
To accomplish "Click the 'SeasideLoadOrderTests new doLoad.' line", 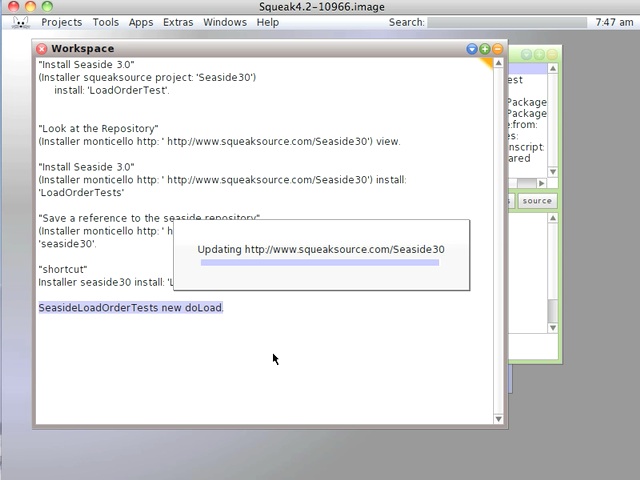I will point(131,308).
